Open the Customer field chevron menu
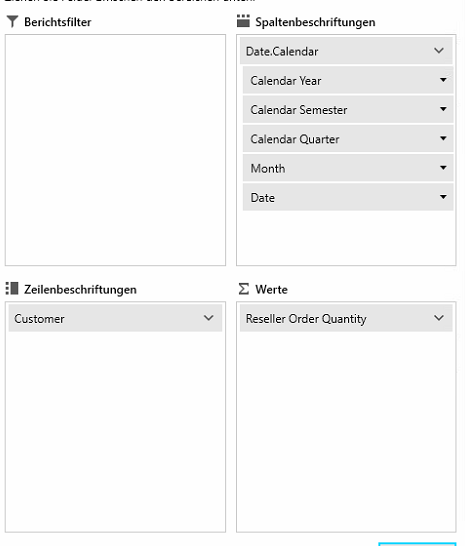Screen dimensions: 465x546 (x=209, y=318)
